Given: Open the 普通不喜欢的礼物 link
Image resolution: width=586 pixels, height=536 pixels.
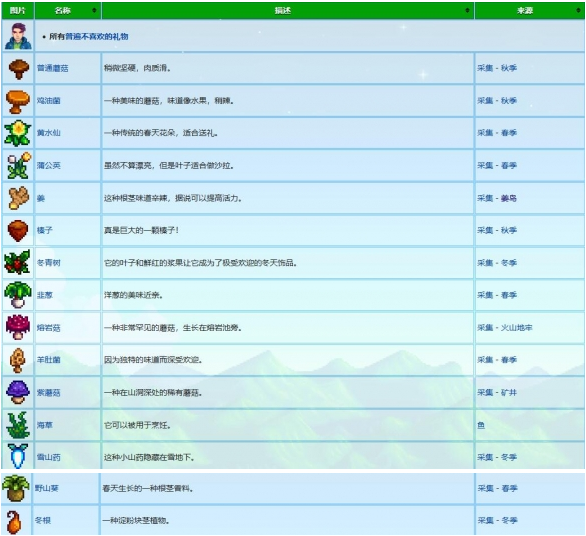Looking at the screenshot, I should (x=97, y=36).
